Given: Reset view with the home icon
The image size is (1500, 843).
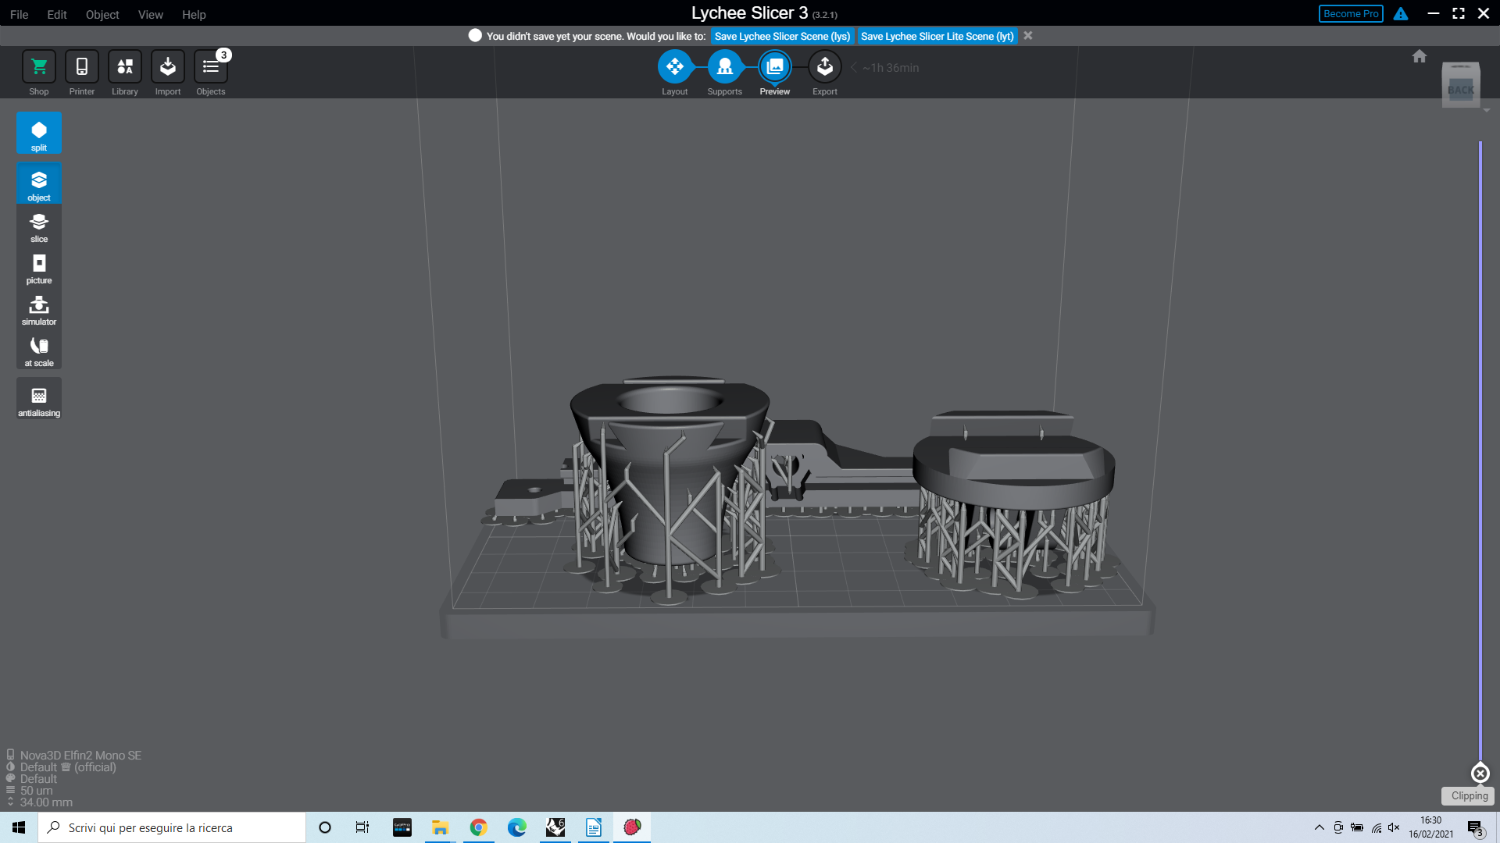Looking at the screenshot, I should click(1419, 56).
